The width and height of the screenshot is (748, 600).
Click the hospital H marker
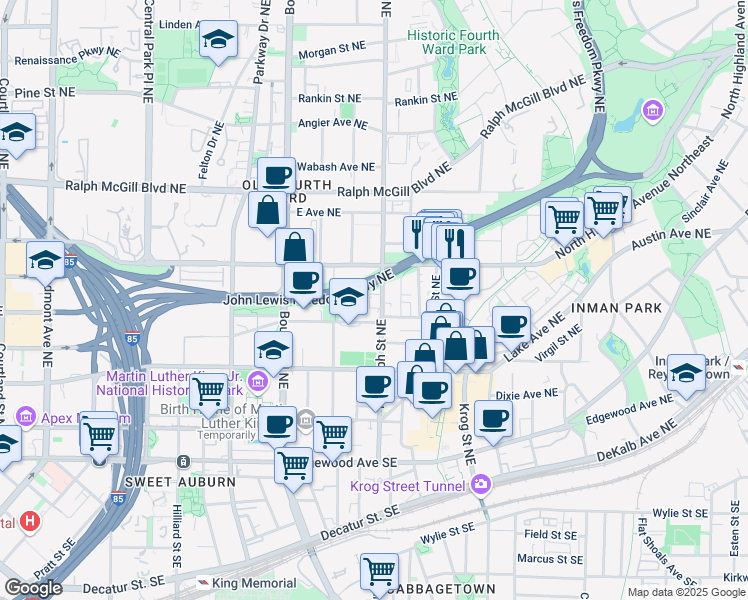[x=30, y=521]
